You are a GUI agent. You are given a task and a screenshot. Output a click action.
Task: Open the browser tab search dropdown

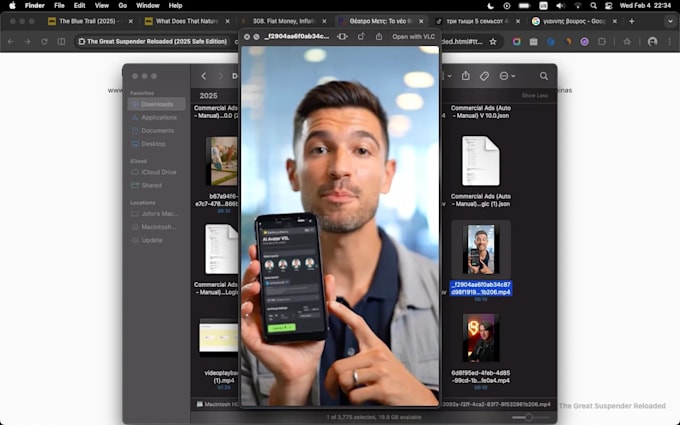670,21
